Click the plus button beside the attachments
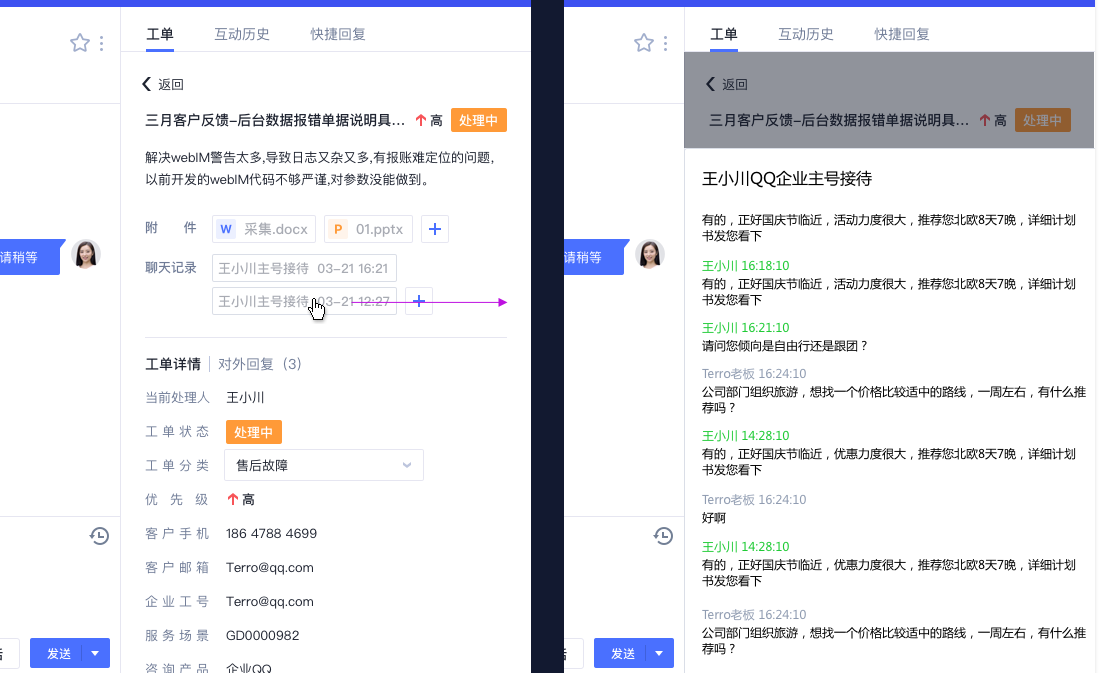The height and width of the screenshot is (673, 1104). pos(434,229)
